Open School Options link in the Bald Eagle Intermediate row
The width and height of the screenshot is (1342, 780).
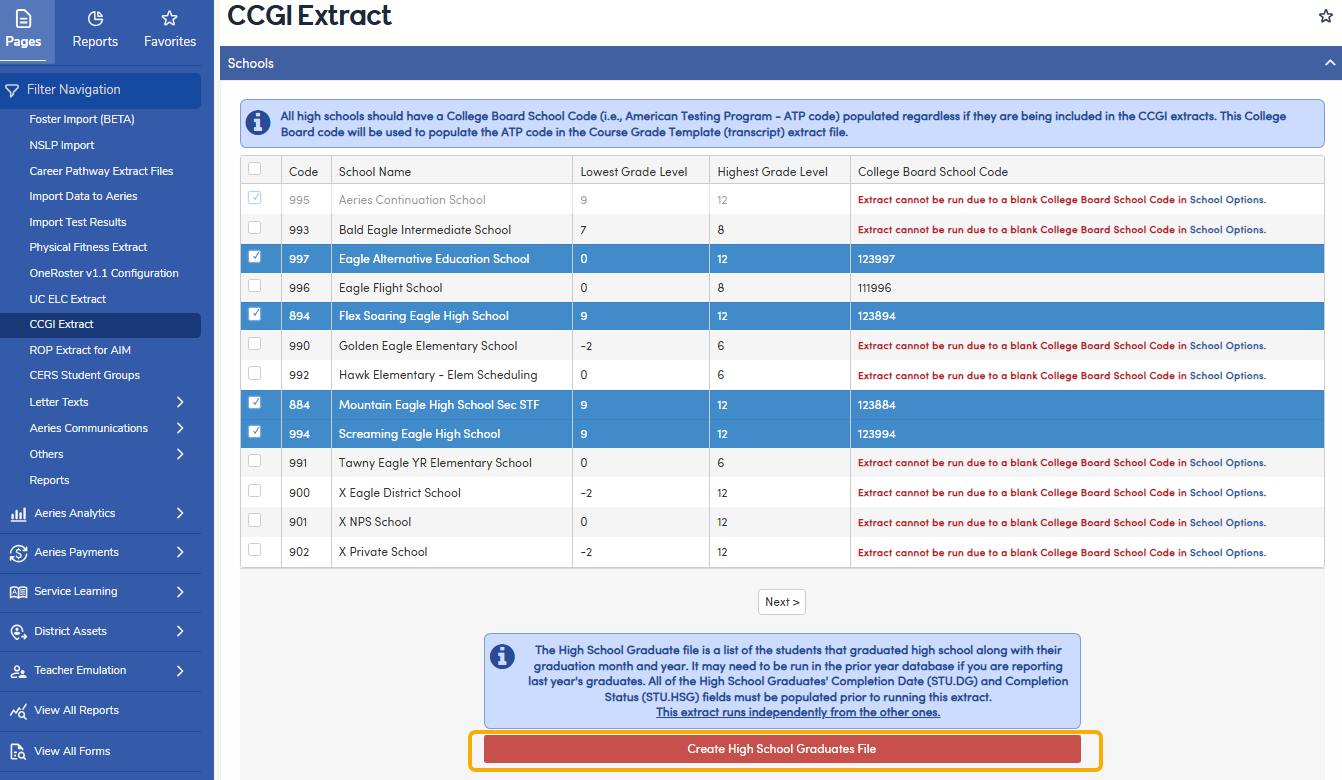click(x=1227, y=230)
